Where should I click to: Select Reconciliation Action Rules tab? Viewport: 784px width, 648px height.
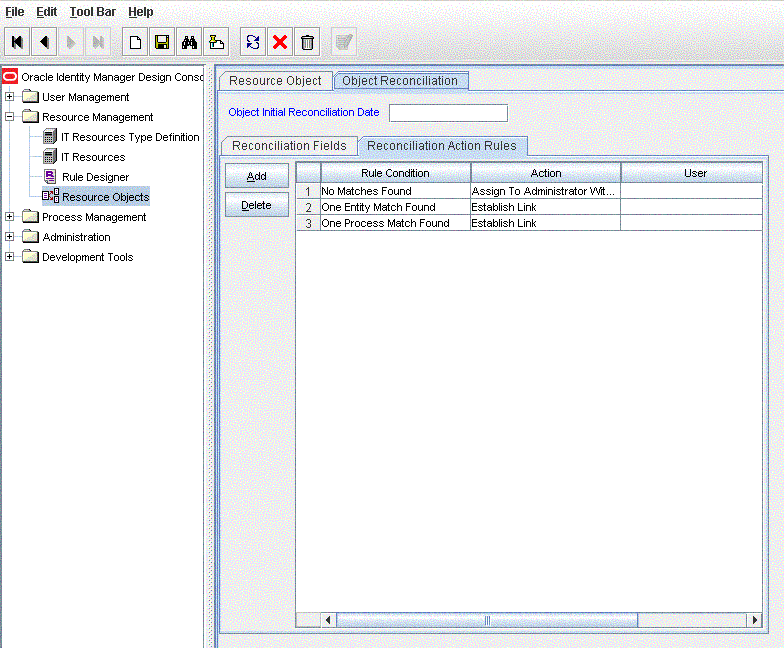click(442, 146)
